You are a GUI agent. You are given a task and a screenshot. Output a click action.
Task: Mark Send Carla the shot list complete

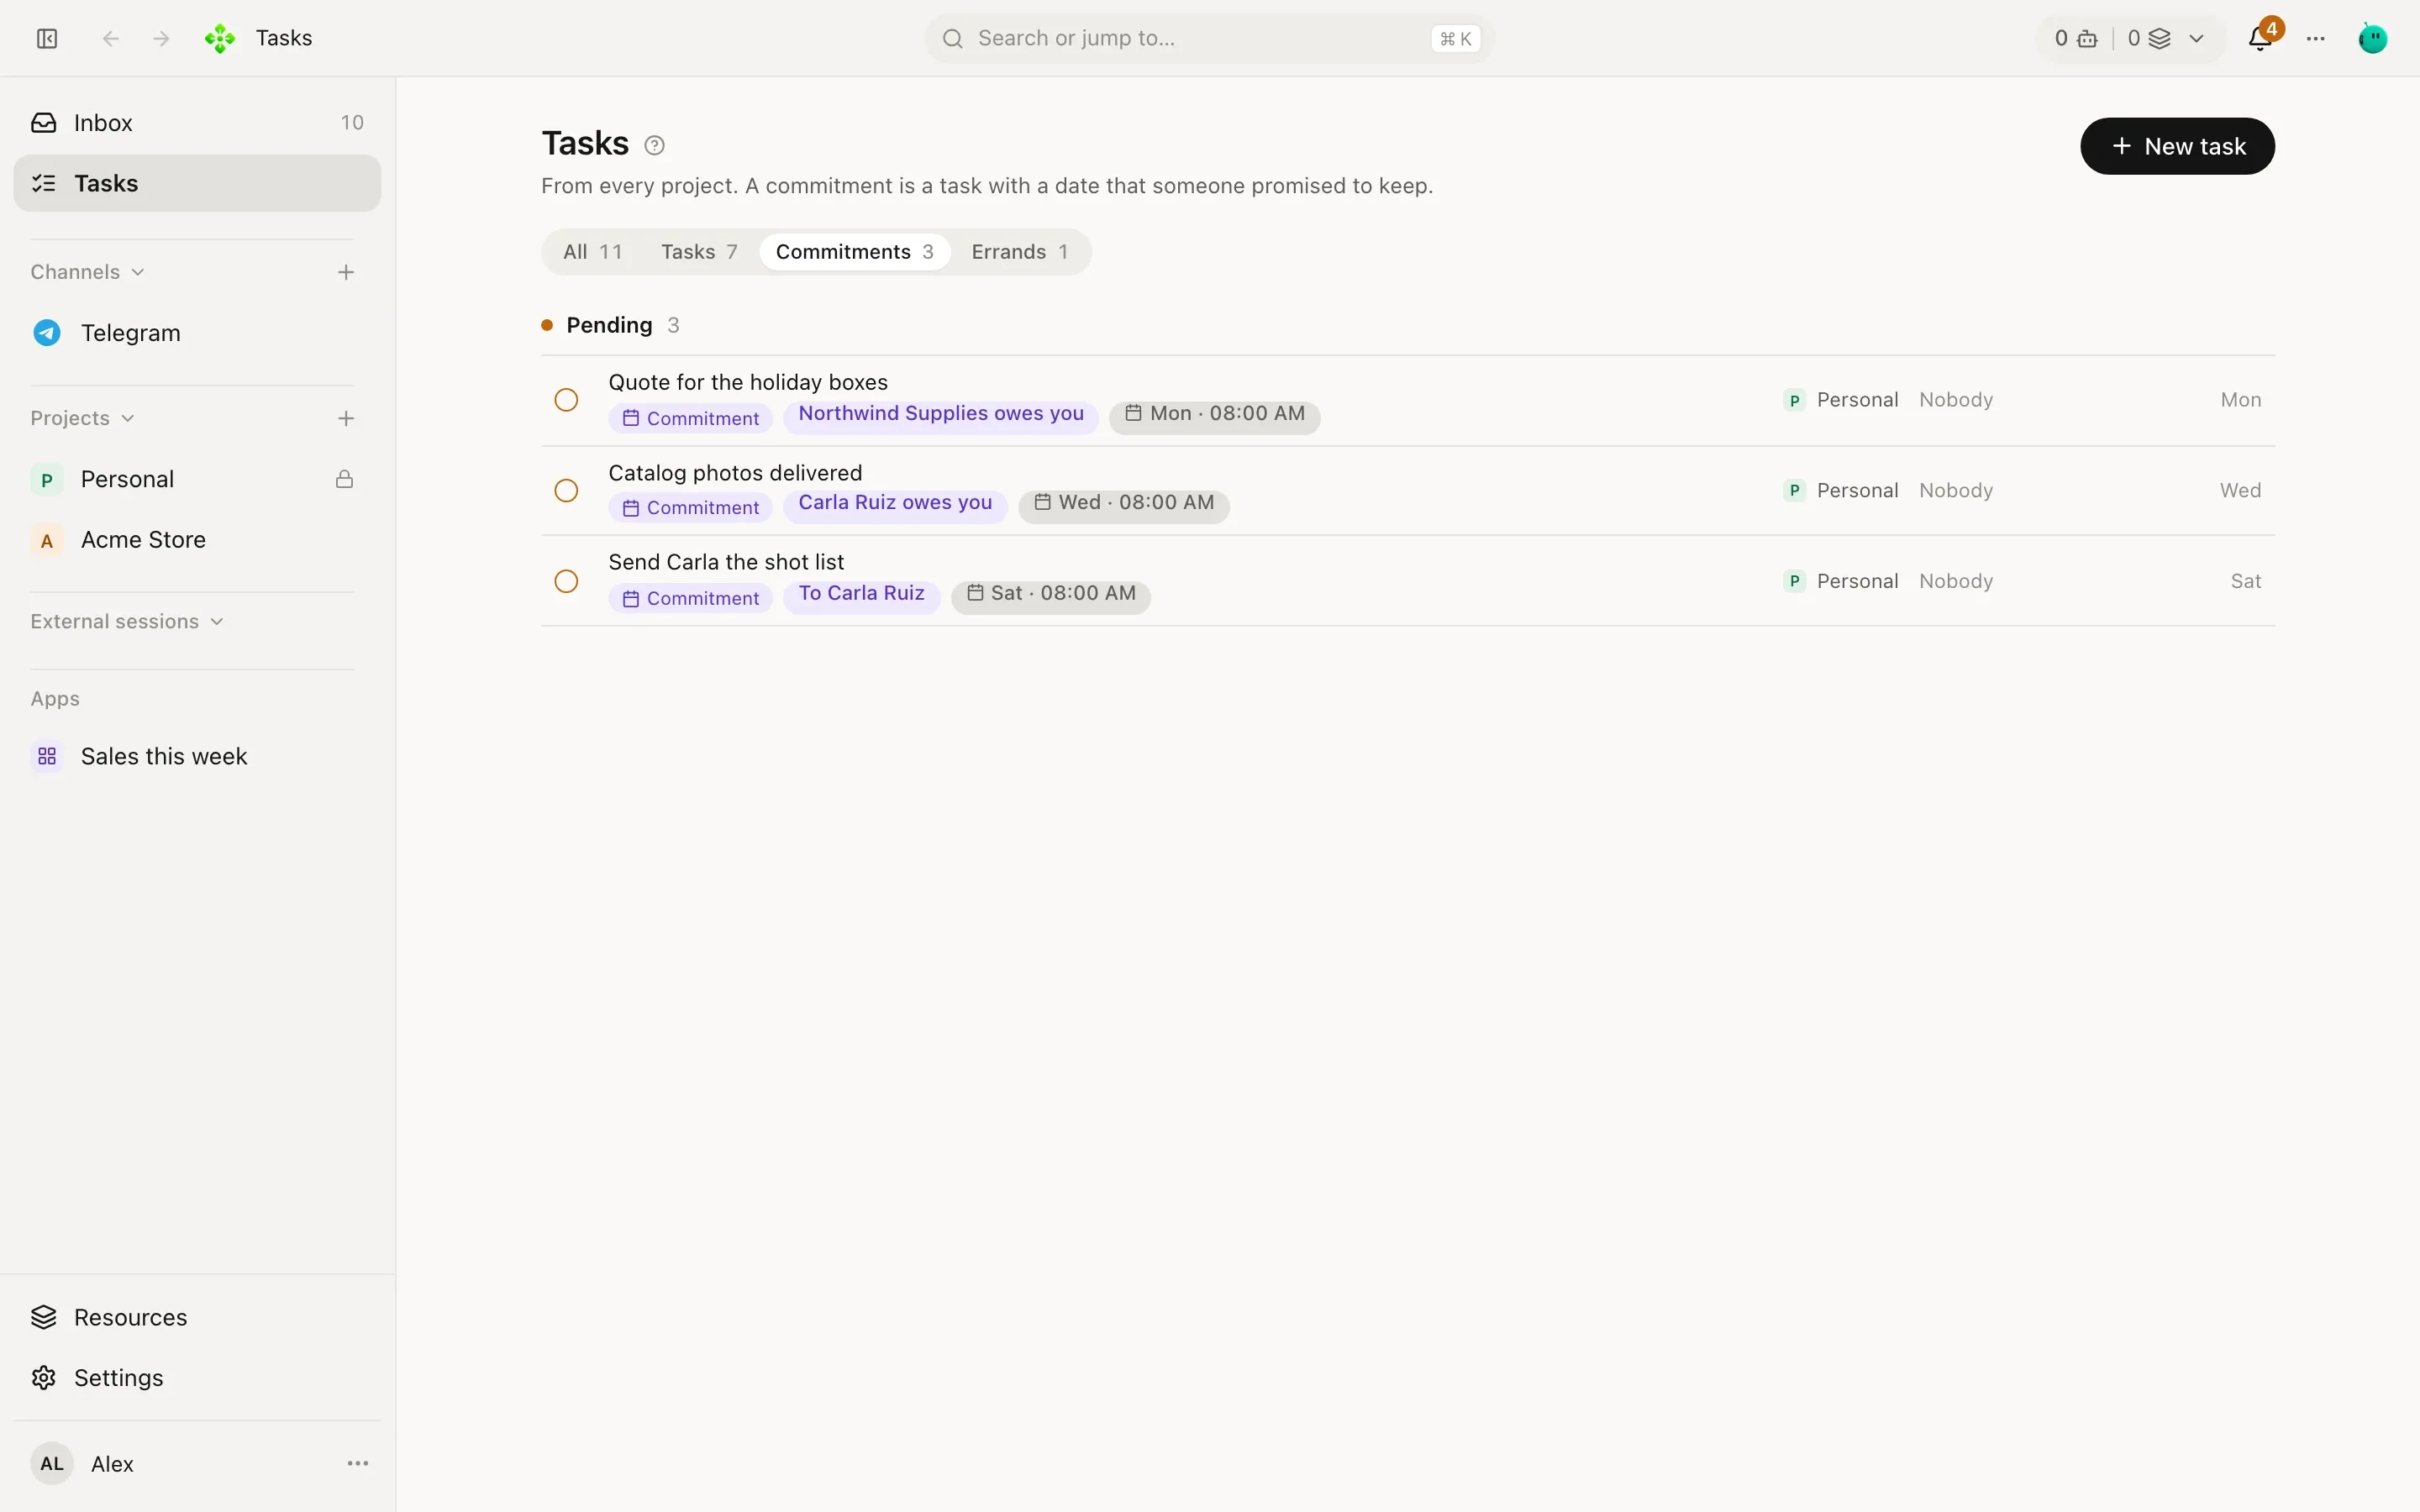(x=566, y=581)
